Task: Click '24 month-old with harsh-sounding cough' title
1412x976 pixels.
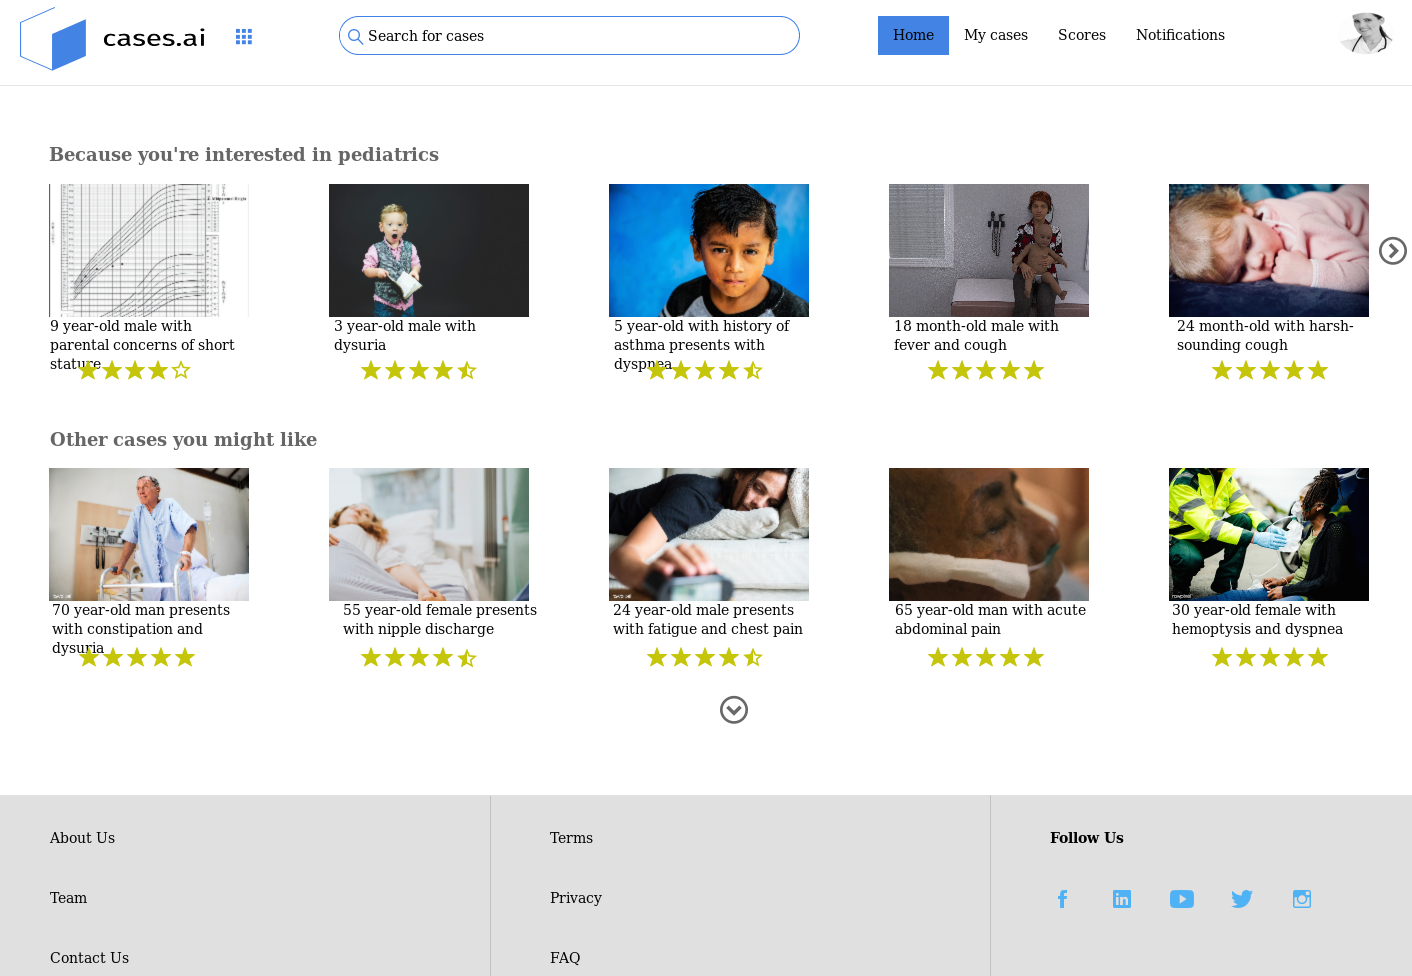Action: point(1265,336)
